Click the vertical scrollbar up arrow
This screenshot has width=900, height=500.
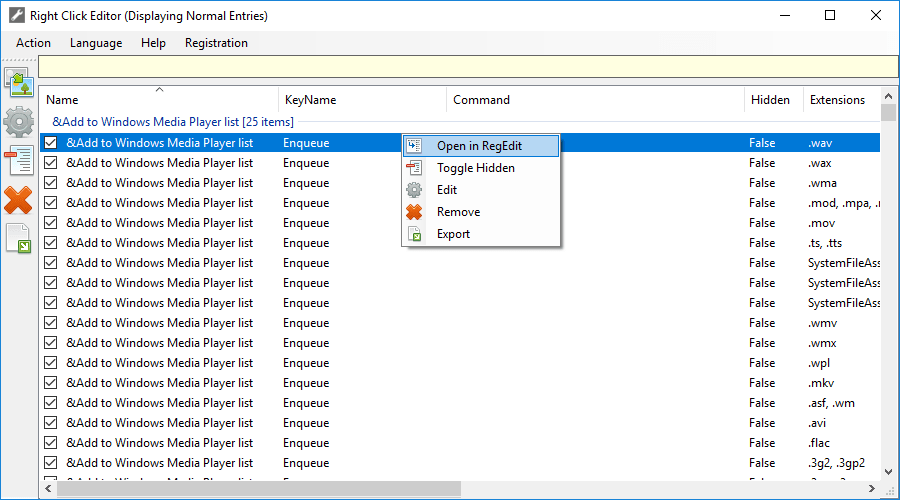[x=889, y=96]
